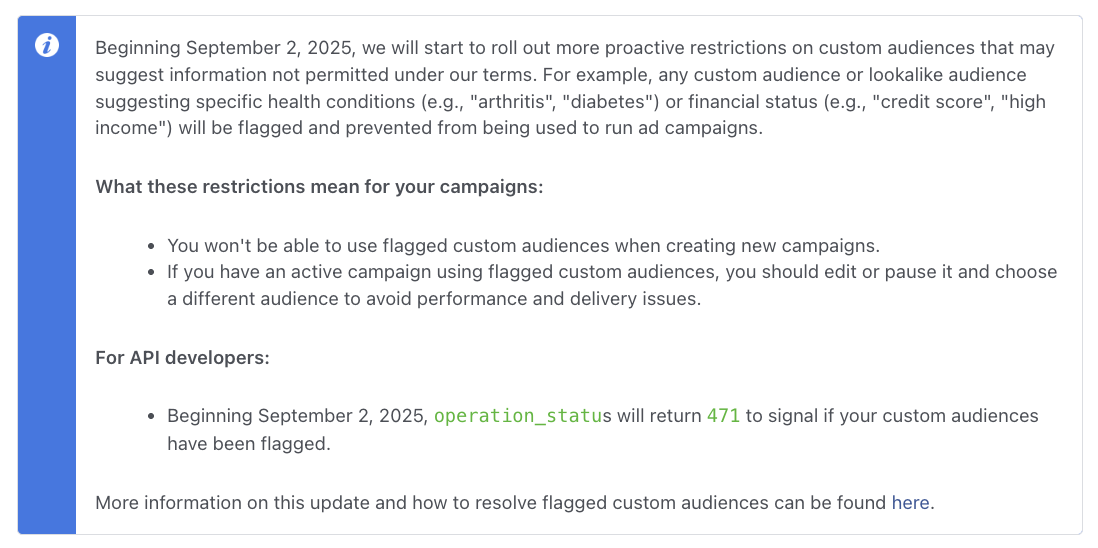Click the quoted word "high" before income
This screenshot has height=548, width=1098.
(x=1035, y=103)
